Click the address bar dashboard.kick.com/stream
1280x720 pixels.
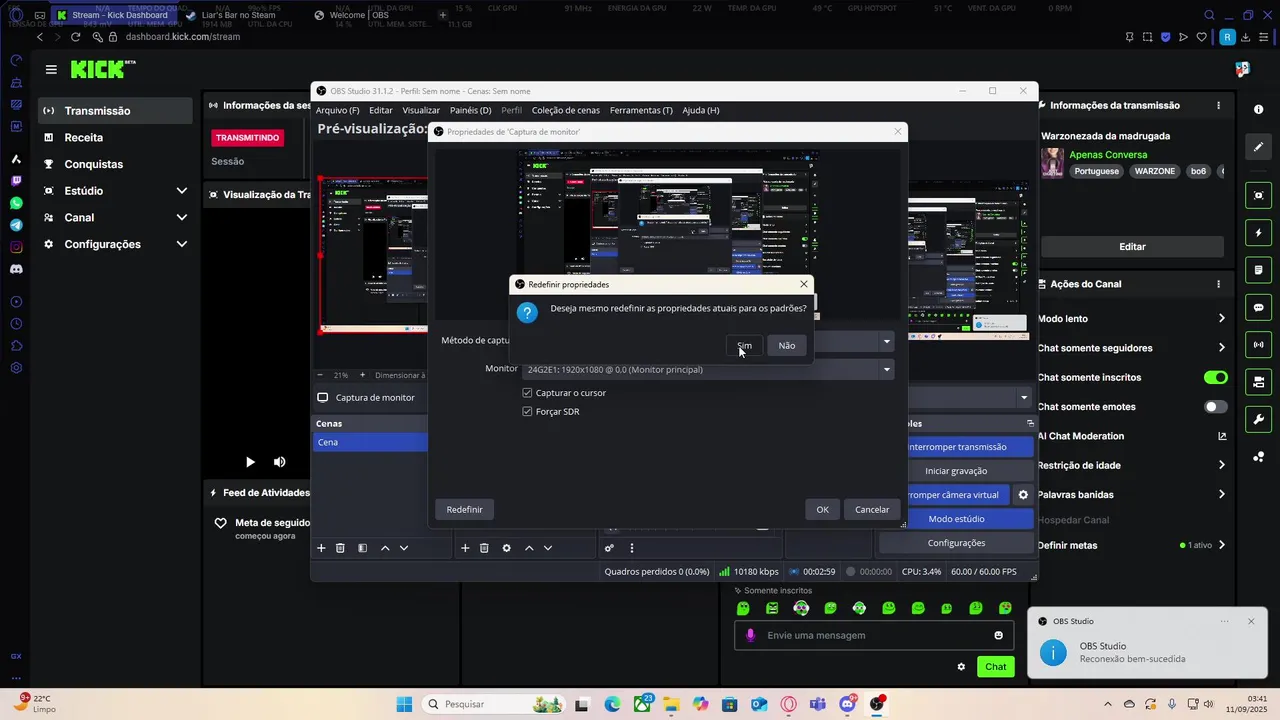[183, 37]
